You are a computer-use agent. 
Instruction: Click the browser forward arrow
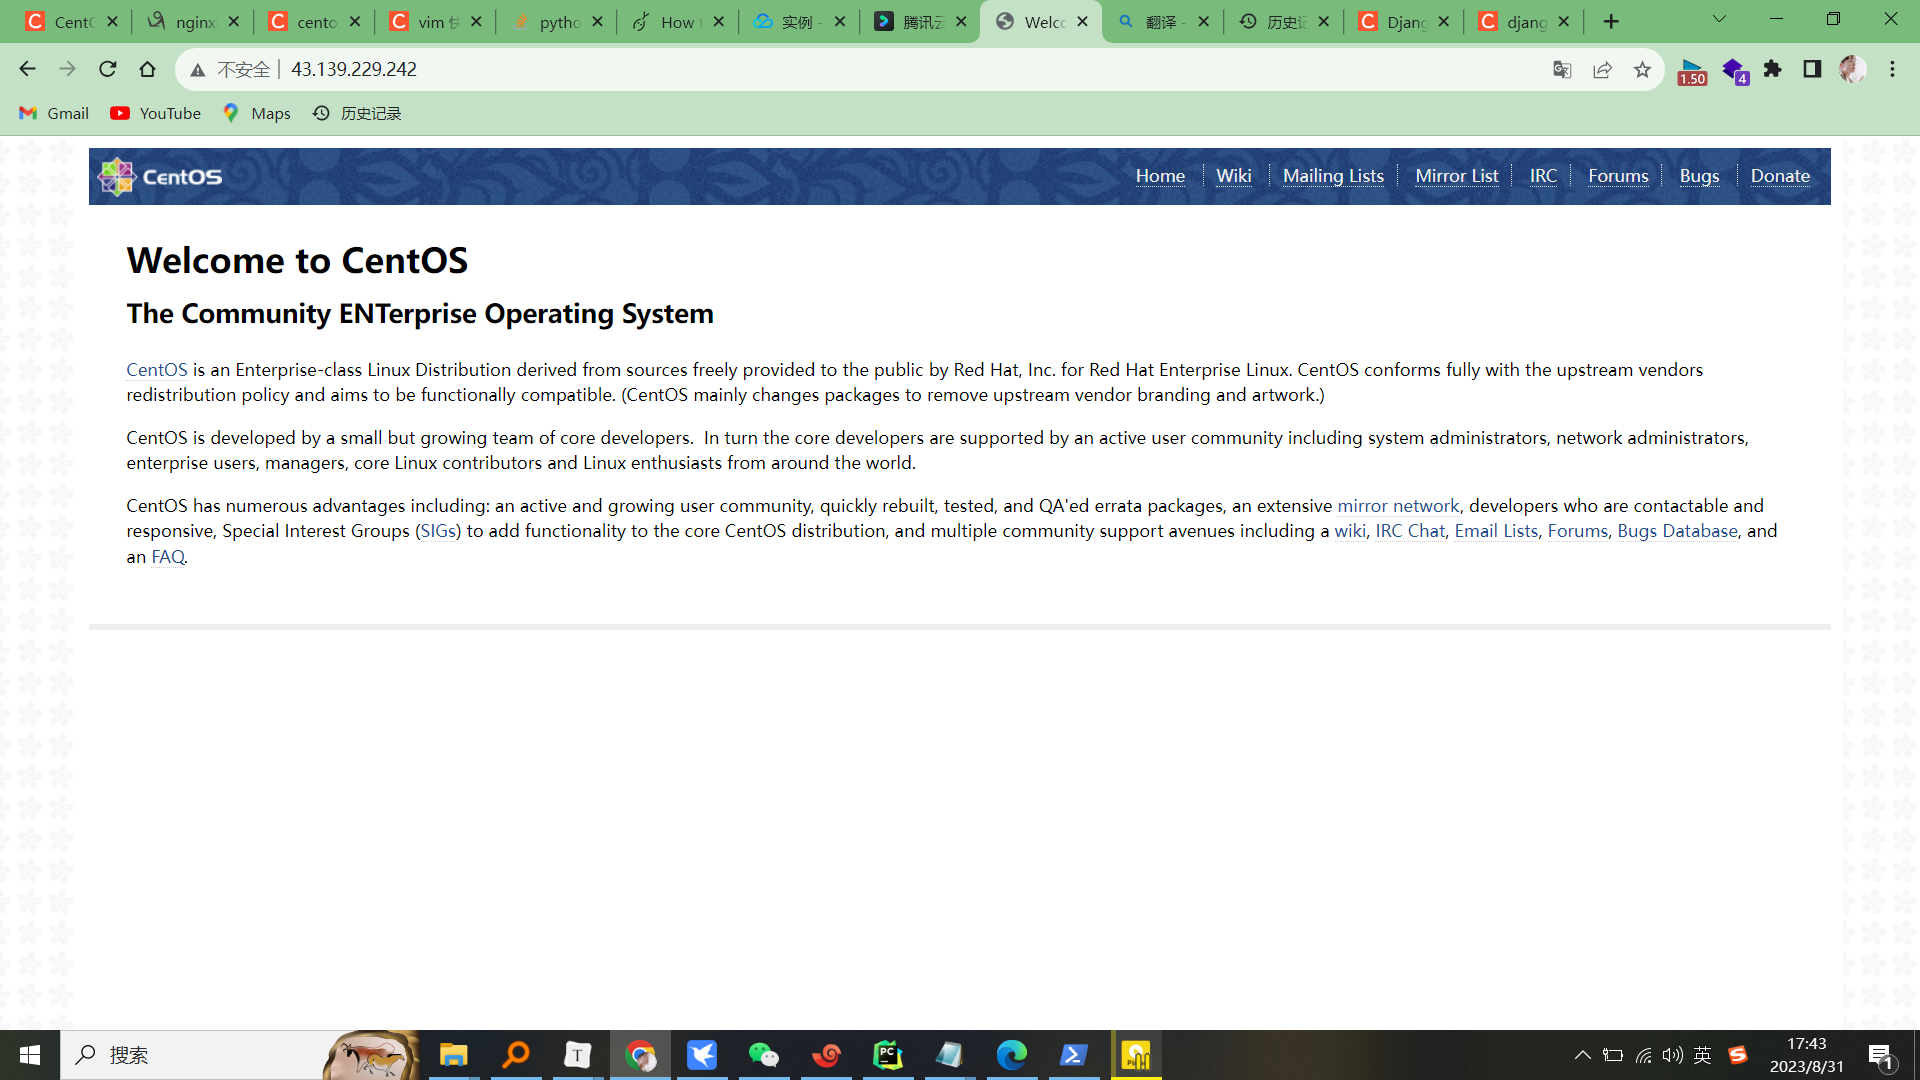point(67,69)
